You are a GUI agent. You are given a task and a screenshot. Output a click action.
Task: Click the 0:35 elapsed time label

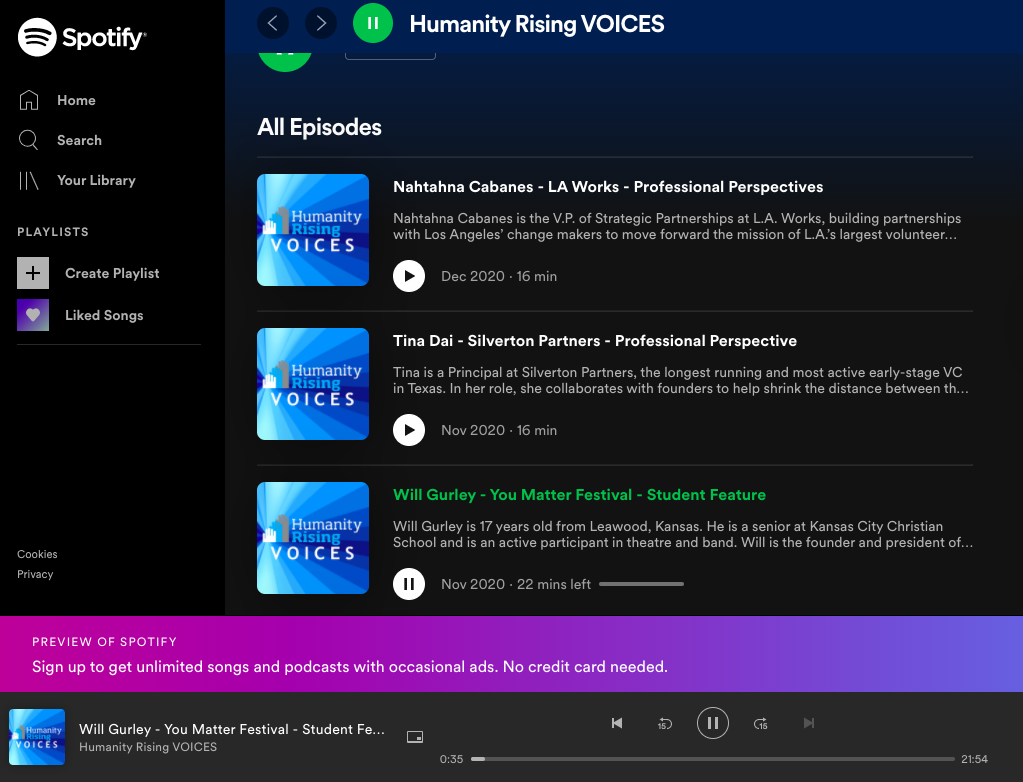click(451, 759)
